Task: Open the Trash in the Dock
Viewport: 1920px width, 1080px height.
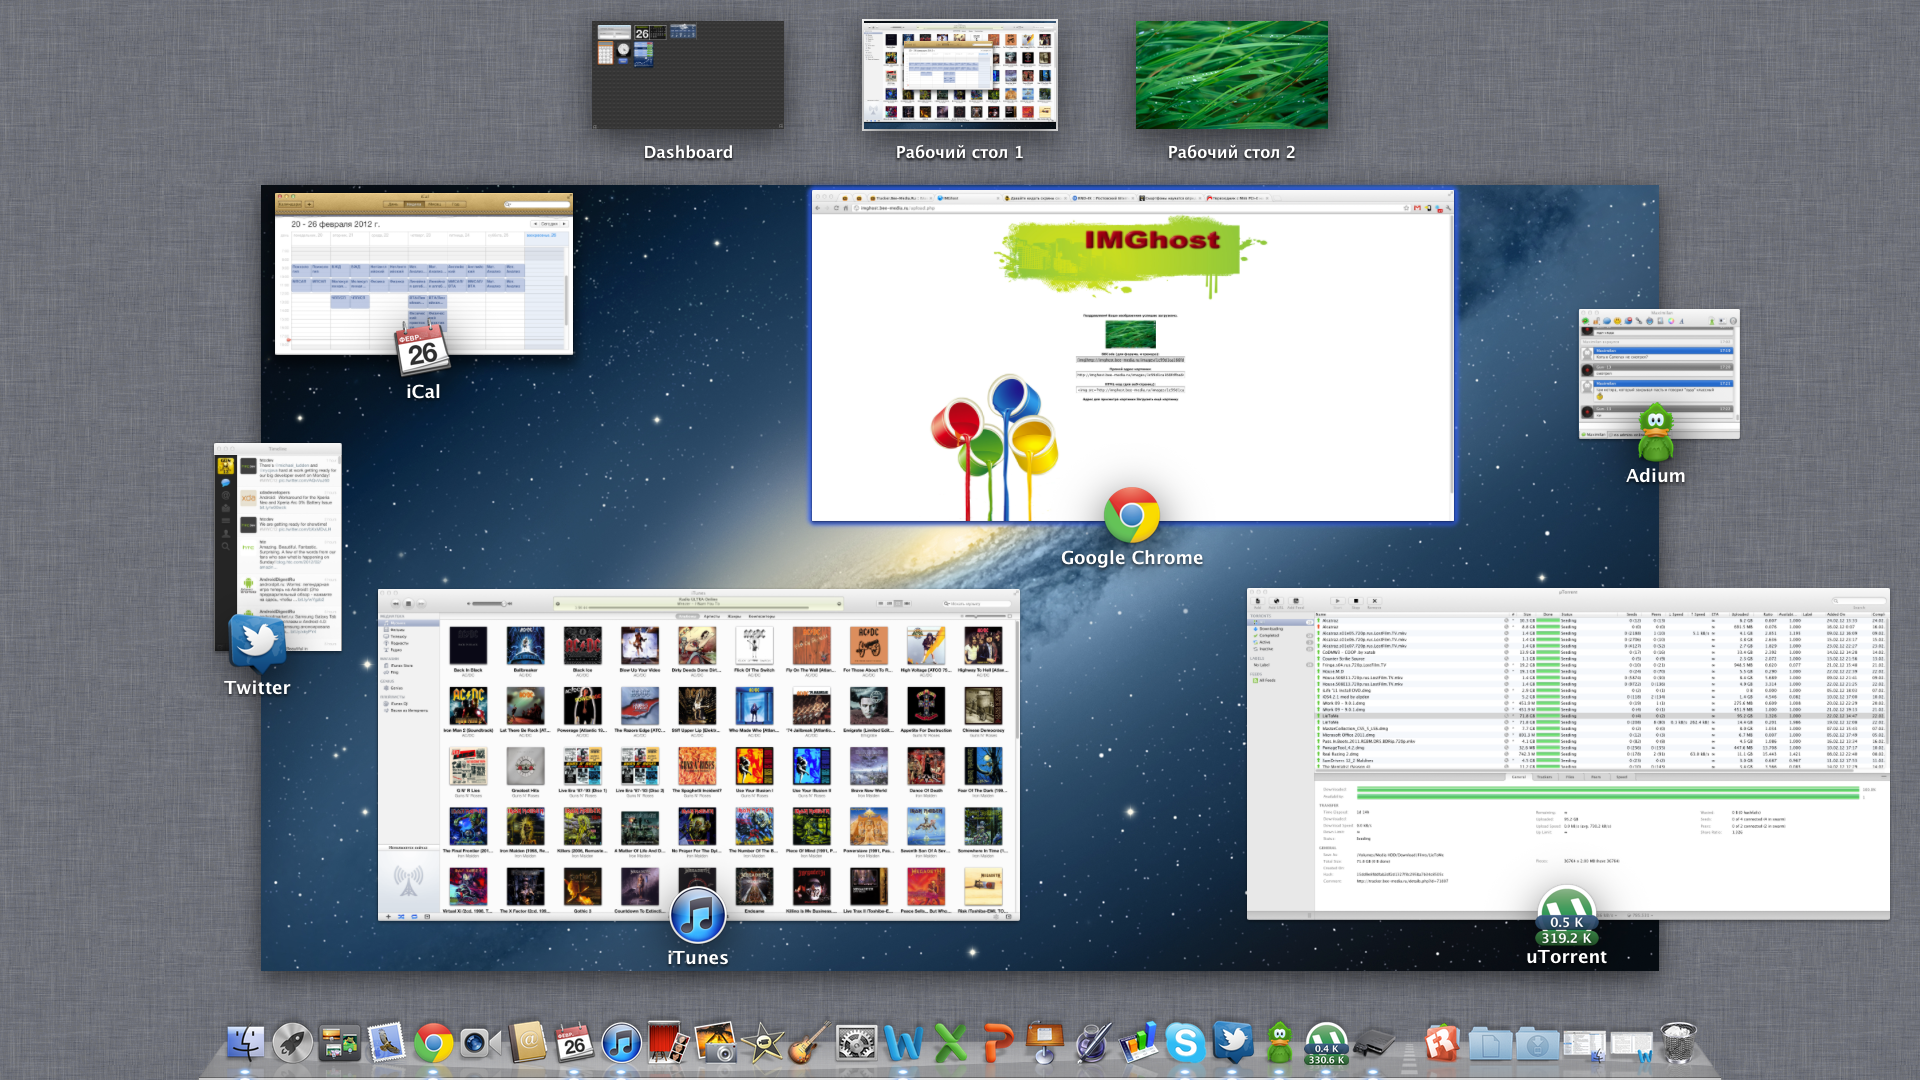Action: [1678, 1043]
